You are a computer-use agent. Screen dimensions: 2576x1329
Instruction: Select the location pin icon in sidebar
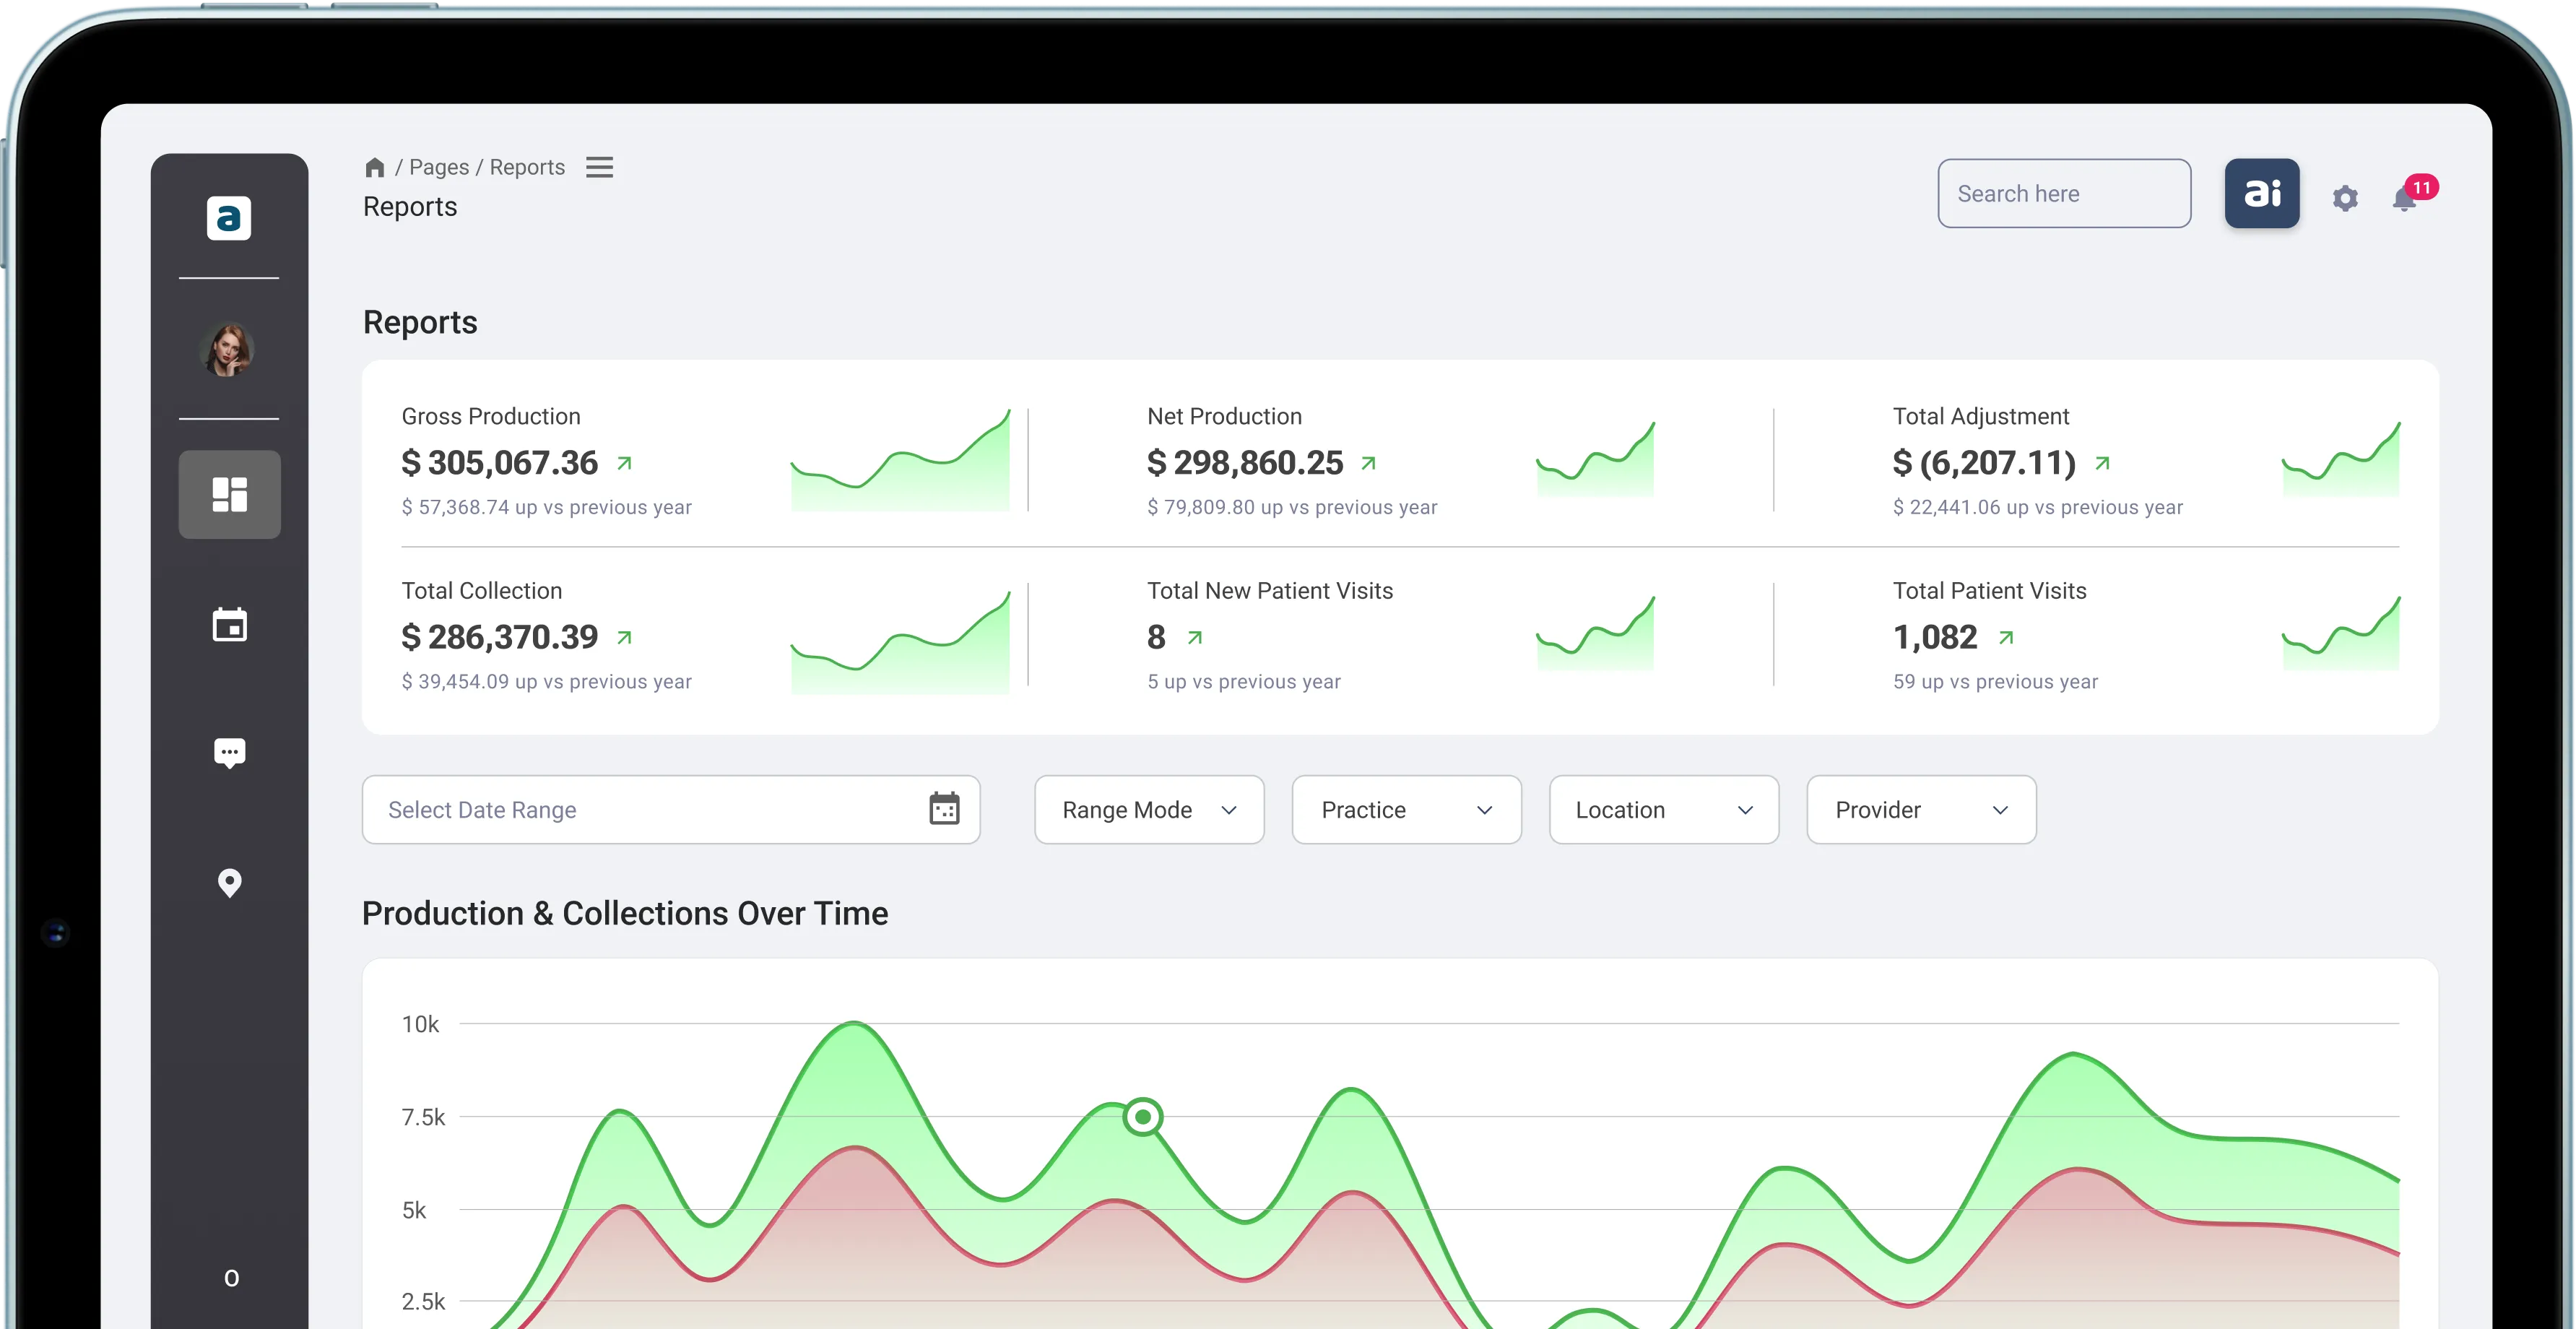(x=230, y=883)
